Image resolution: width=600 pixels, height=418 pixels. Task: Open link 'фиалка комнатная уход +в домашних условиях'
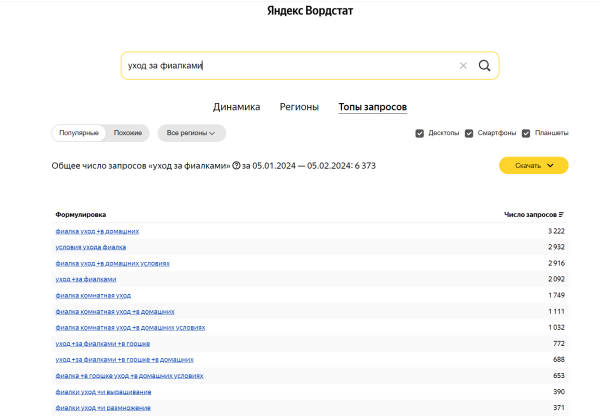pos(130,328)
